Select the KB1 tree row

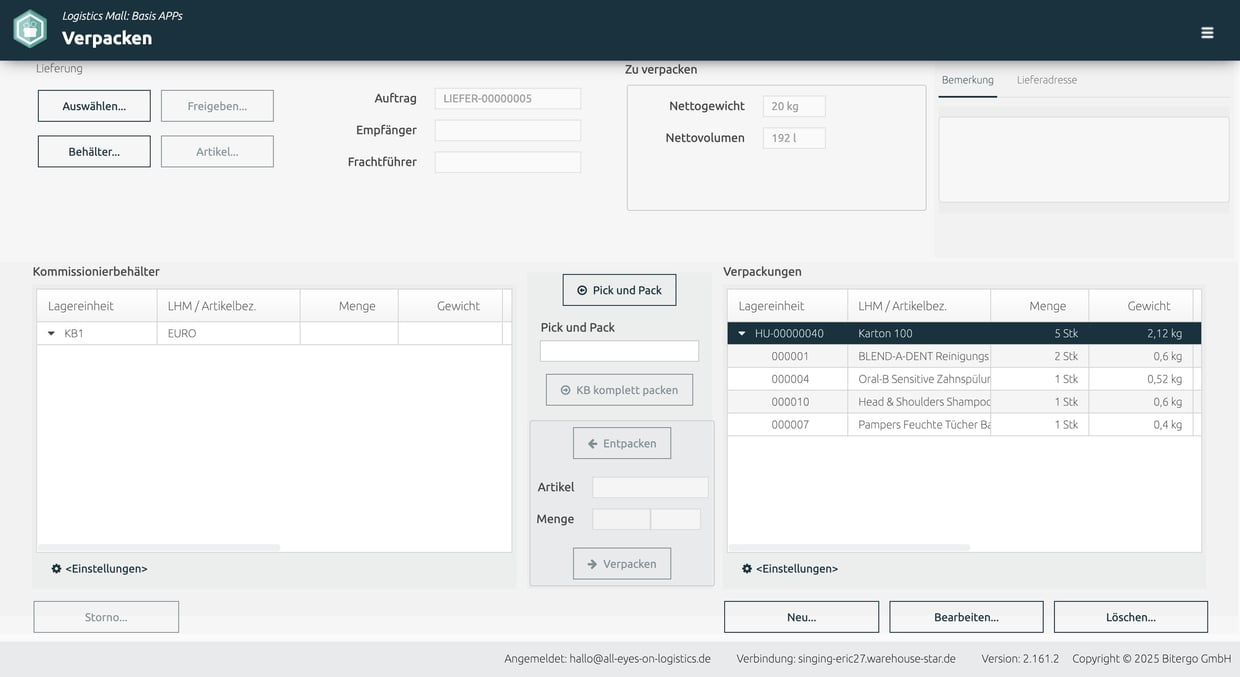click(x=274, y=333)
